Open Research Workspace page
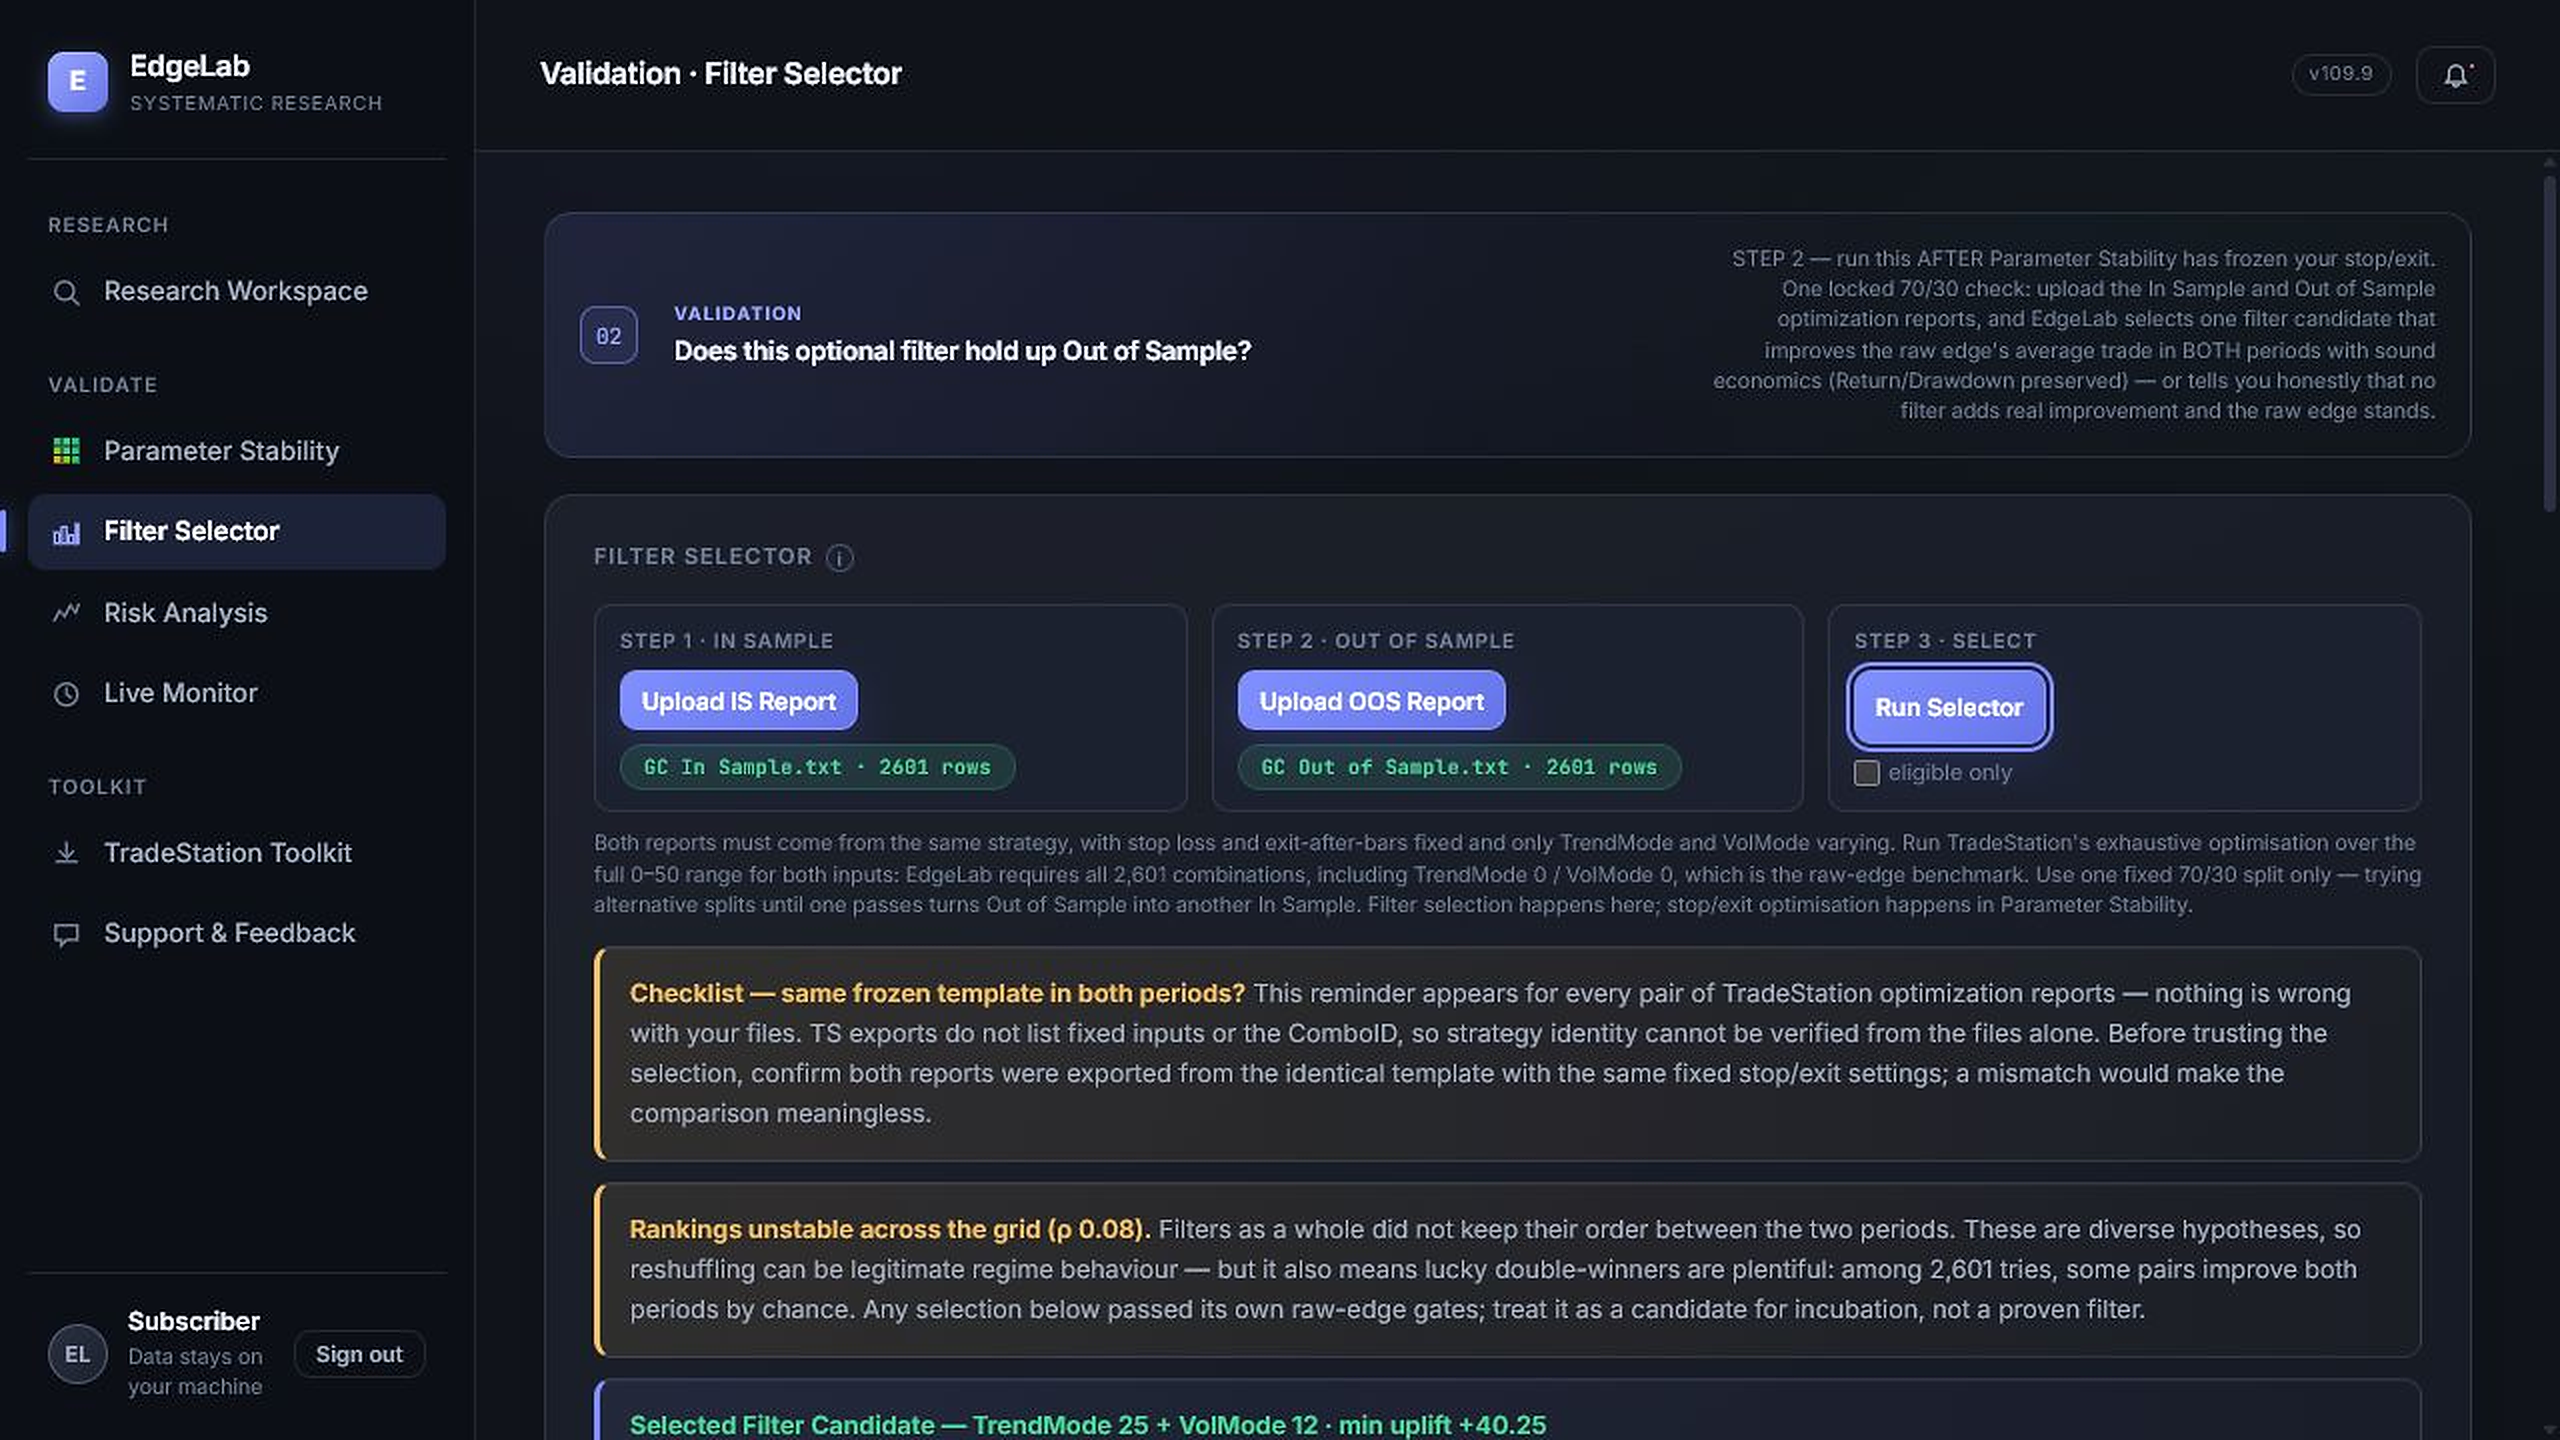This screenshot has width=2560, height=1440. pyautogui.click(x=237, y=292)
